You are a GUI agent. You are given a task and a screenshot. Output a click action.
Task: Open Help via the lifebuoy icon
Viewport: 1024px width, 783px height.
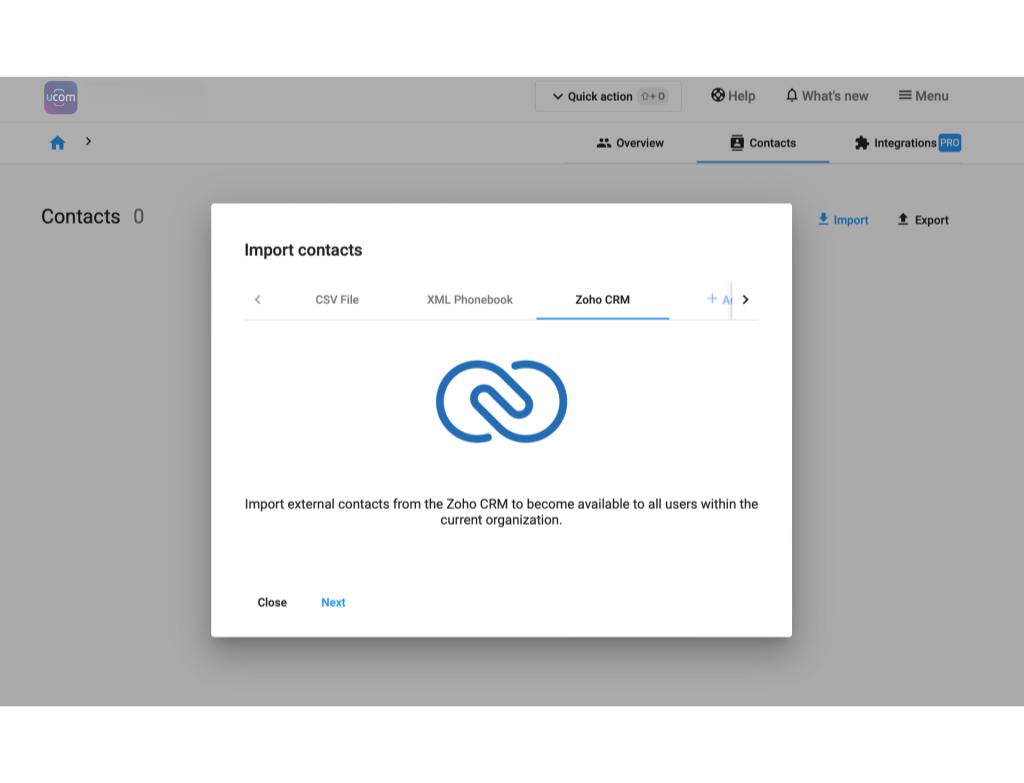click(x=718, y=96)
